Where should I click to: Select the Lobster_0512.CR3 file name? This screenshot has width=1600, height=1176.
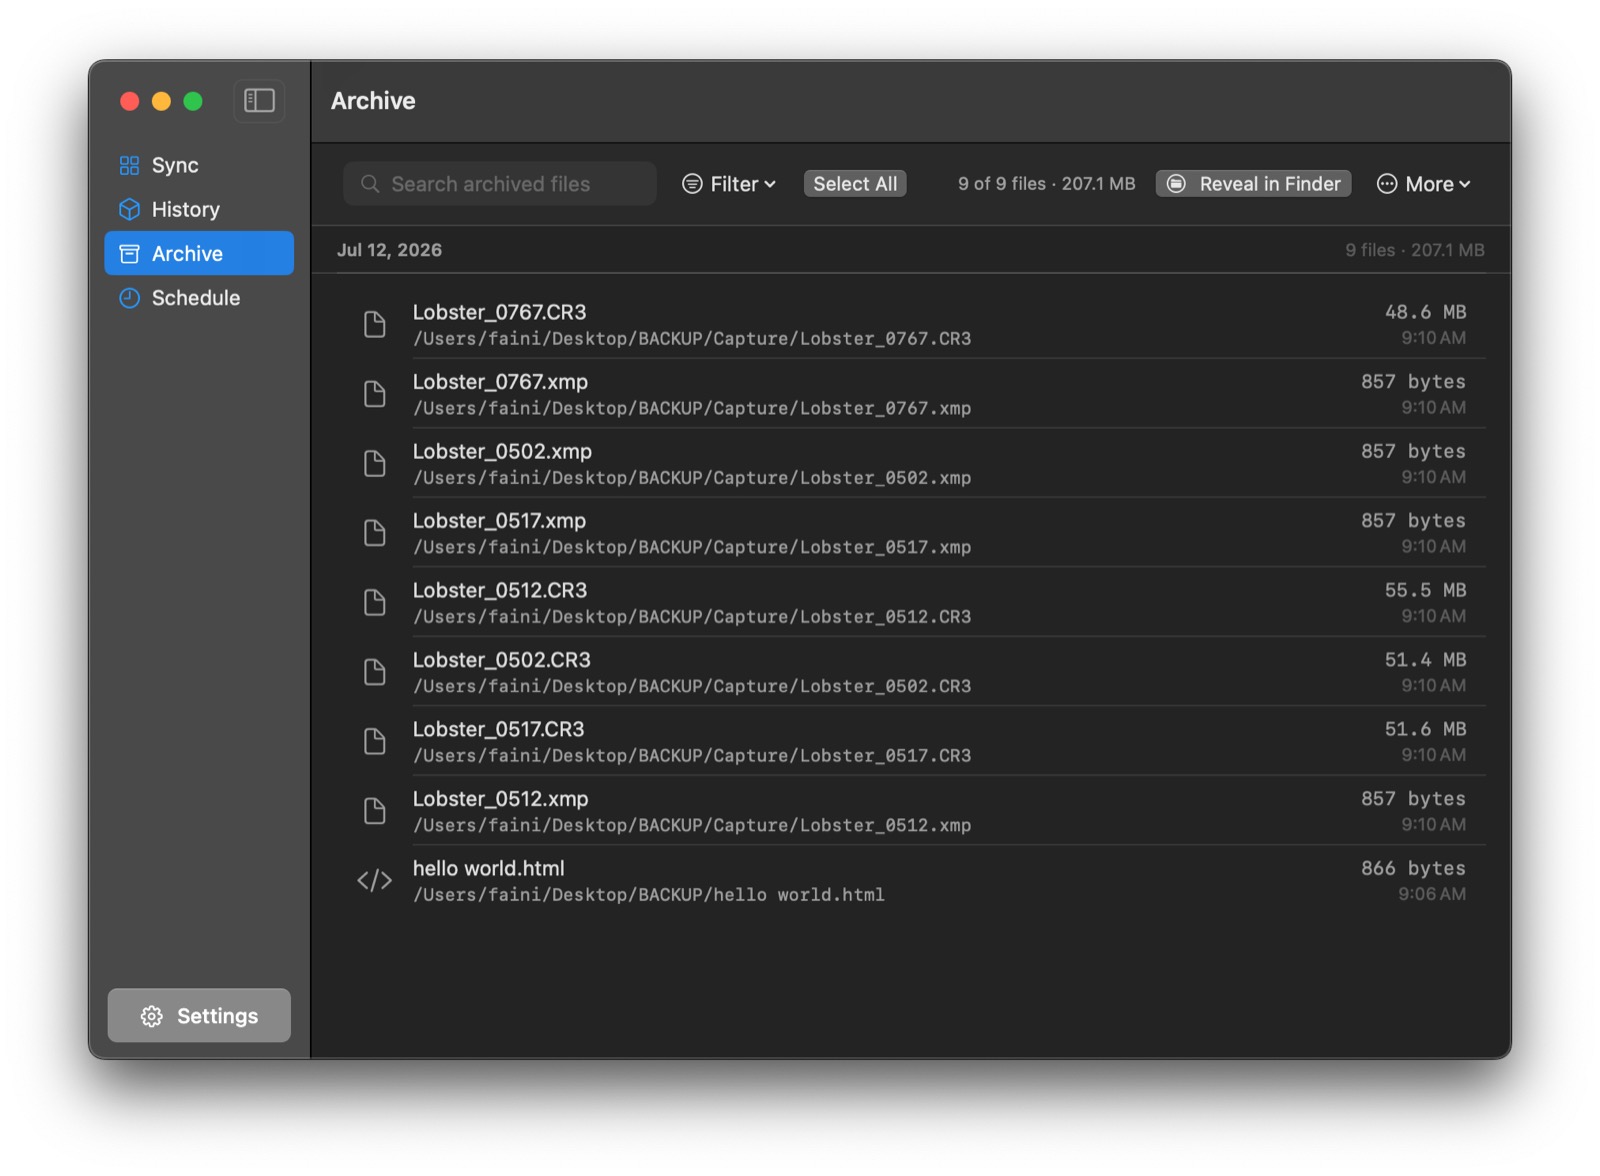coord(500,590)
